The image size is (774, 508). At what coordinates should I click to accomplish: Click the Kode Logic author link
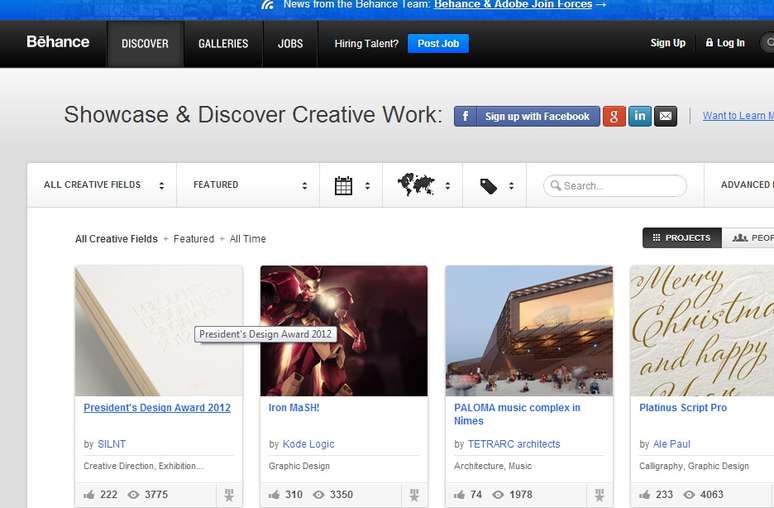click(x=308, y=444)
